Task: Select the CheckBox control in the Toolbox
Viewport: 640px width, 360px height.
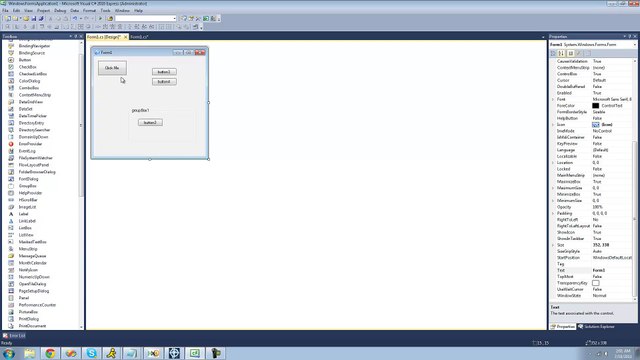Action: point(27,67)
